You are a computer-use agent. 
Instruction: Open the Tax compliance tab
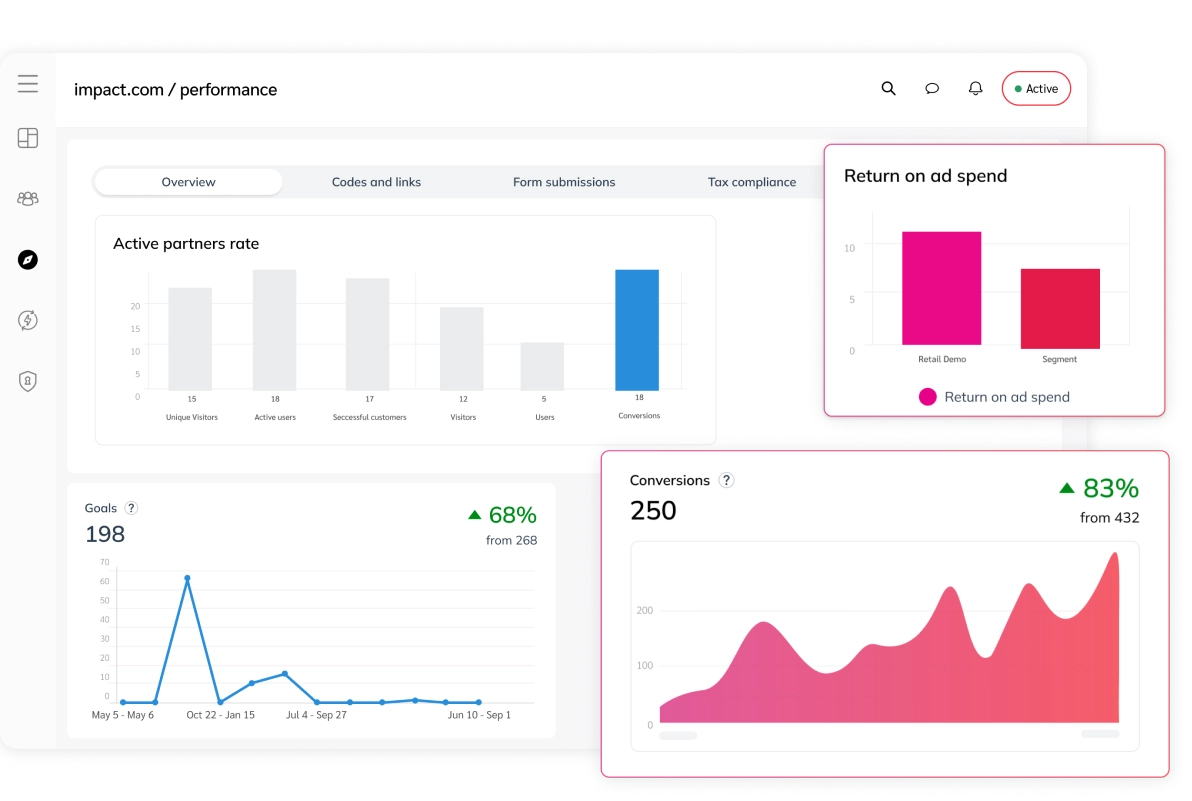click(752, 182)
